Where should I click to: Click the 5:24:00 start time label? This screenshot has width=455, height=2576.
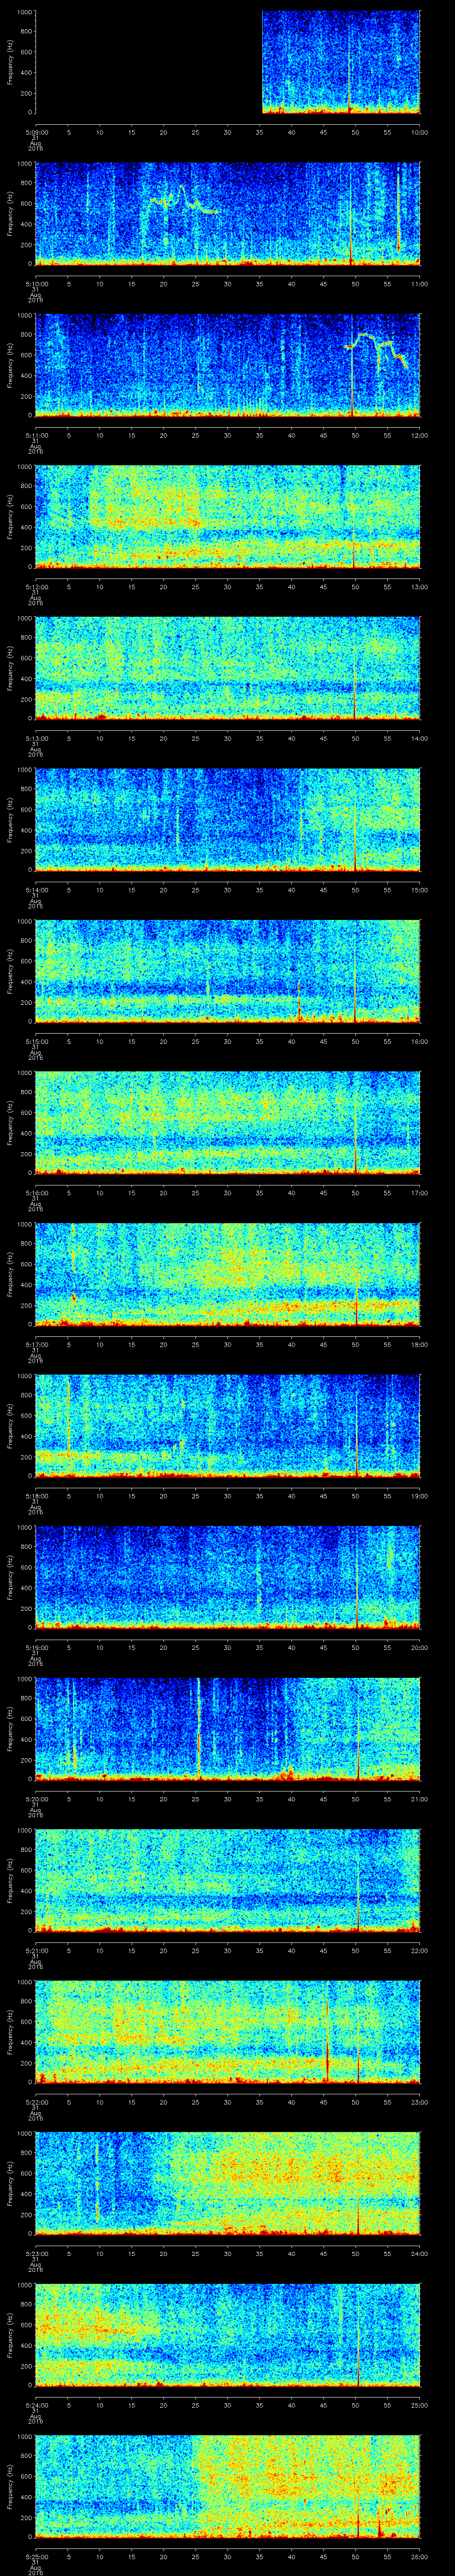coord(36,2405)
